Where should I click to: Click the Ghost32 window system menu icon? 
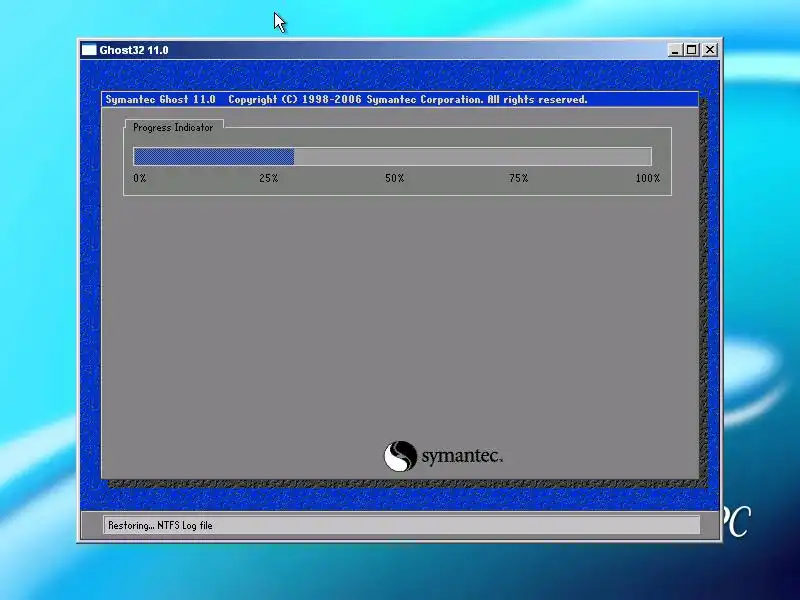click(x=89, y=50)
